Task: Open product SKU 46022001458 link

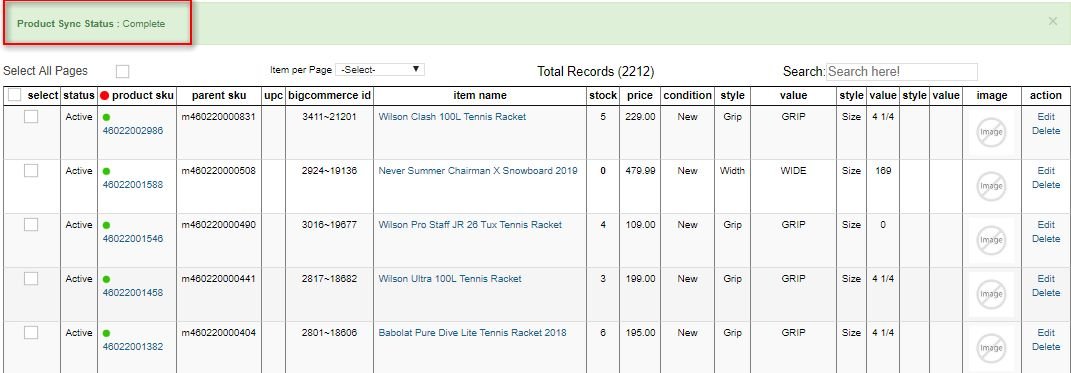Action: 133,292
